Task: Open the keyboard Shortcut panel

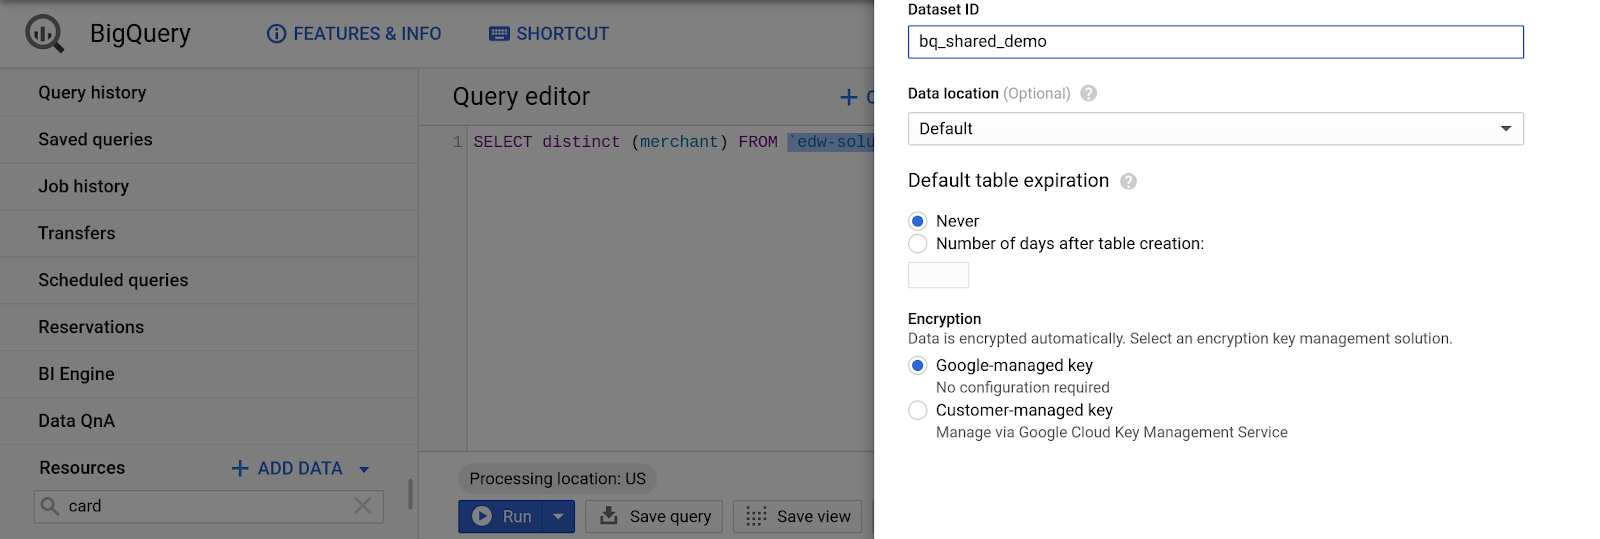Action: click(549, 34)
